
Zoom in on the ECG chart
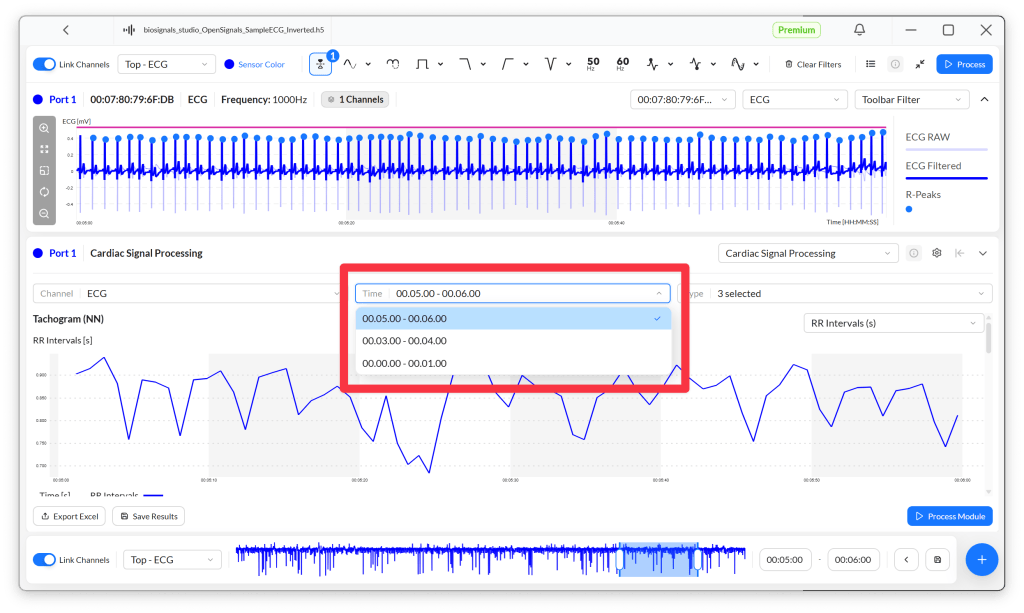[x=44, y=128]
